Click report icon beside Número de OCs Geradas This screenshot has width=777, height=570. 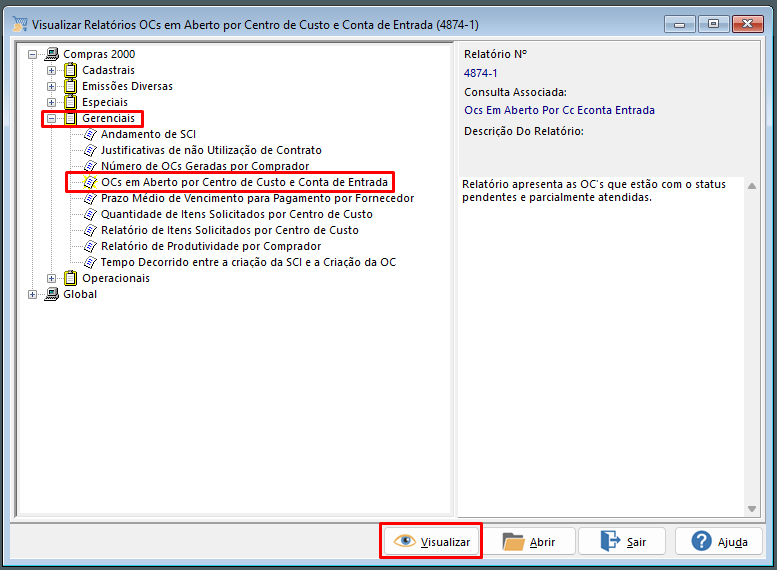(90, 166)
